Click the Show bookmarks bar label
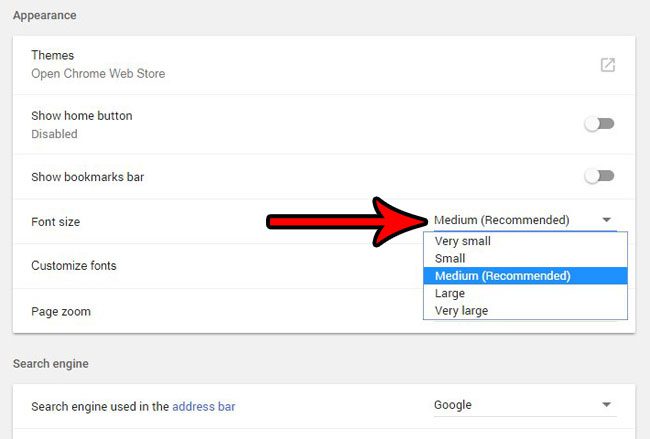 pyautogui.click(x=88, y=177)
